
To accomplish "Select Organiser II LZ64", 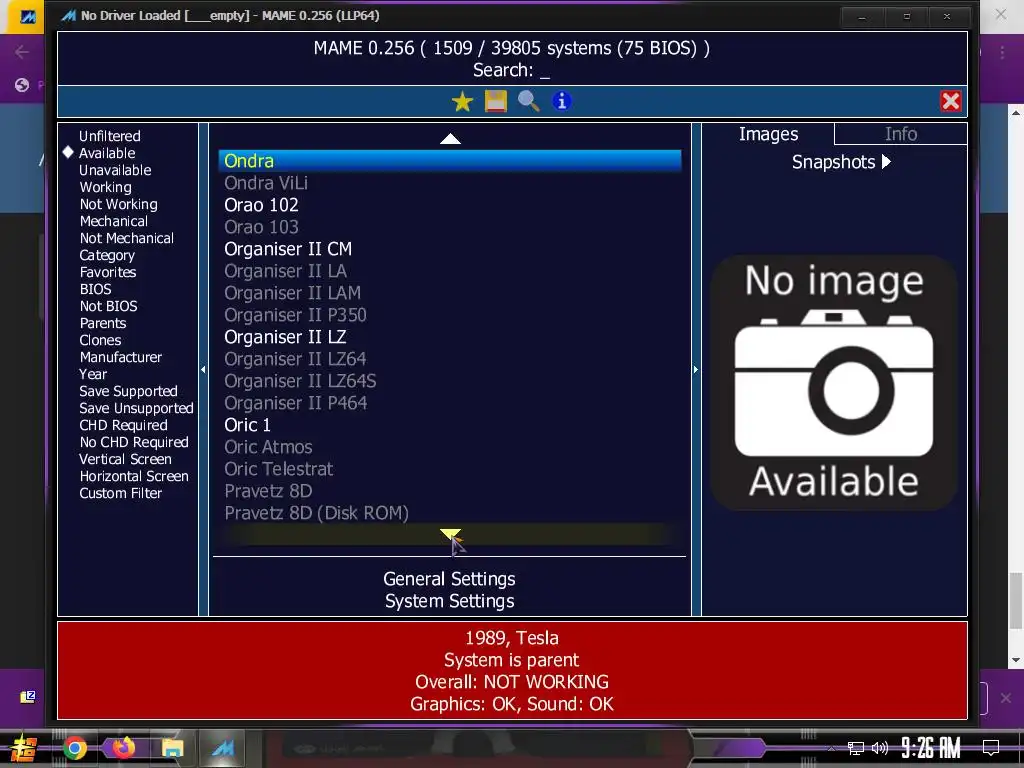I will coord(450,359).
